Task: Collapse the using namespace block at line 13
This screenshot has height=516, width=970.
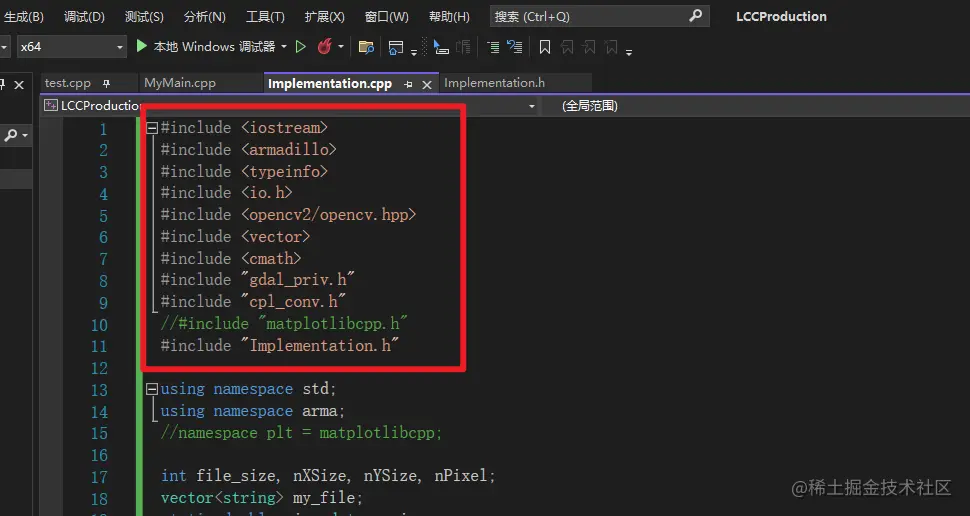Action: [x=152, y=389]
